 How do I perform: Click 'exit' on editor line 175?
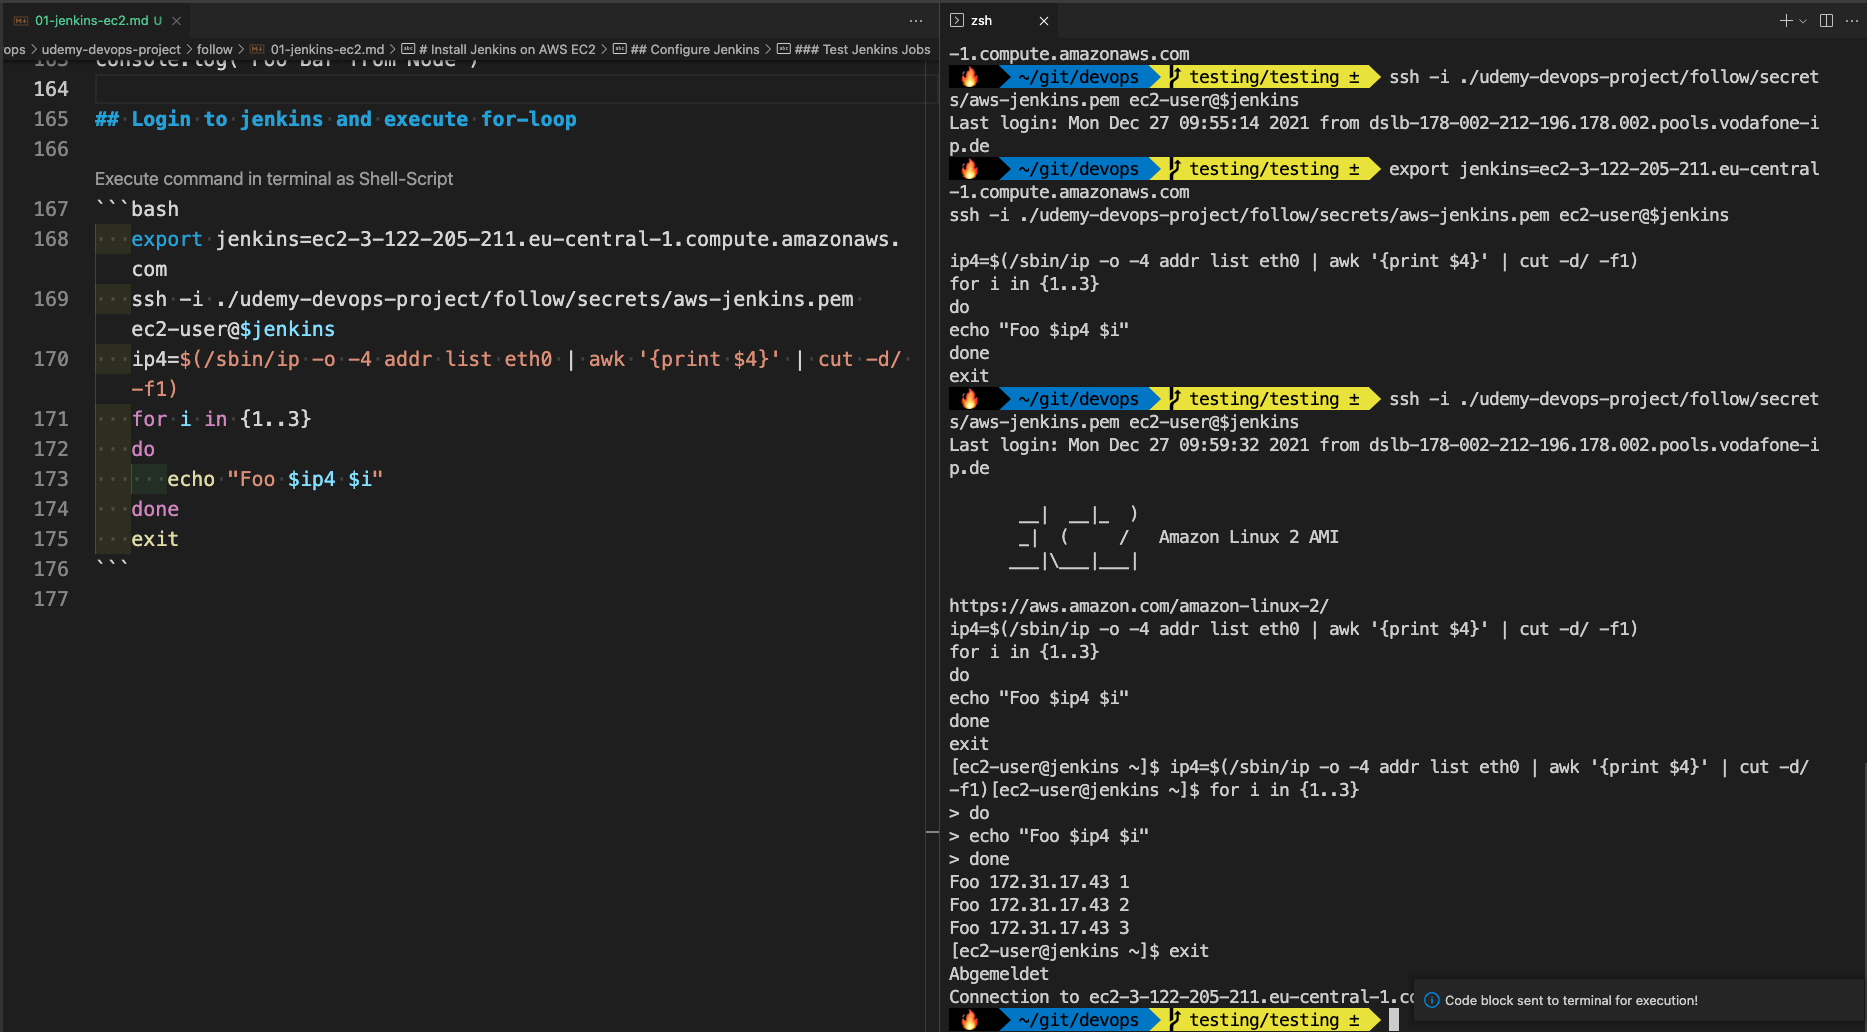pos(155,539)
